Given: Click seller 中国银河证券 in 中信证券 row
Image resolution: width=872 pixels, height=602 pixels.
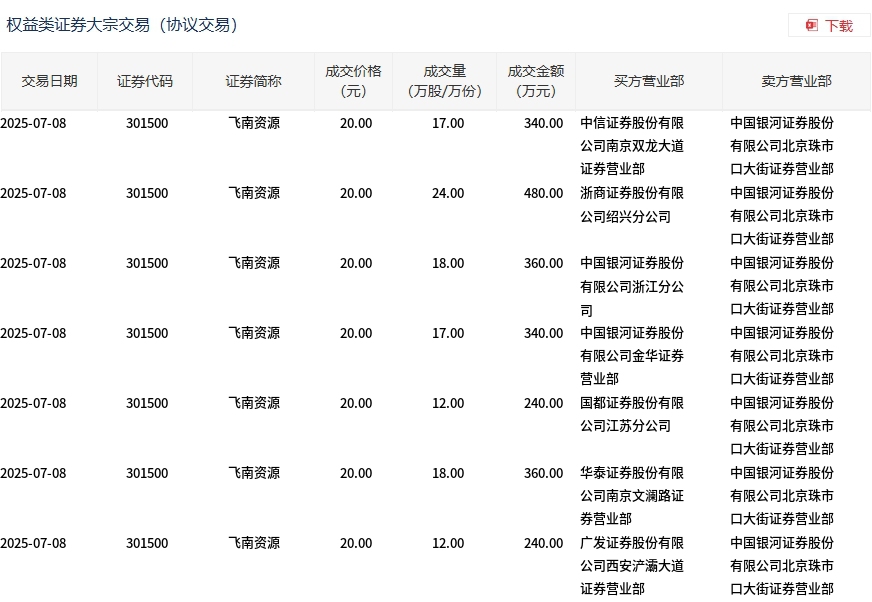Looking at the screenshot, I should click(782, 146).
